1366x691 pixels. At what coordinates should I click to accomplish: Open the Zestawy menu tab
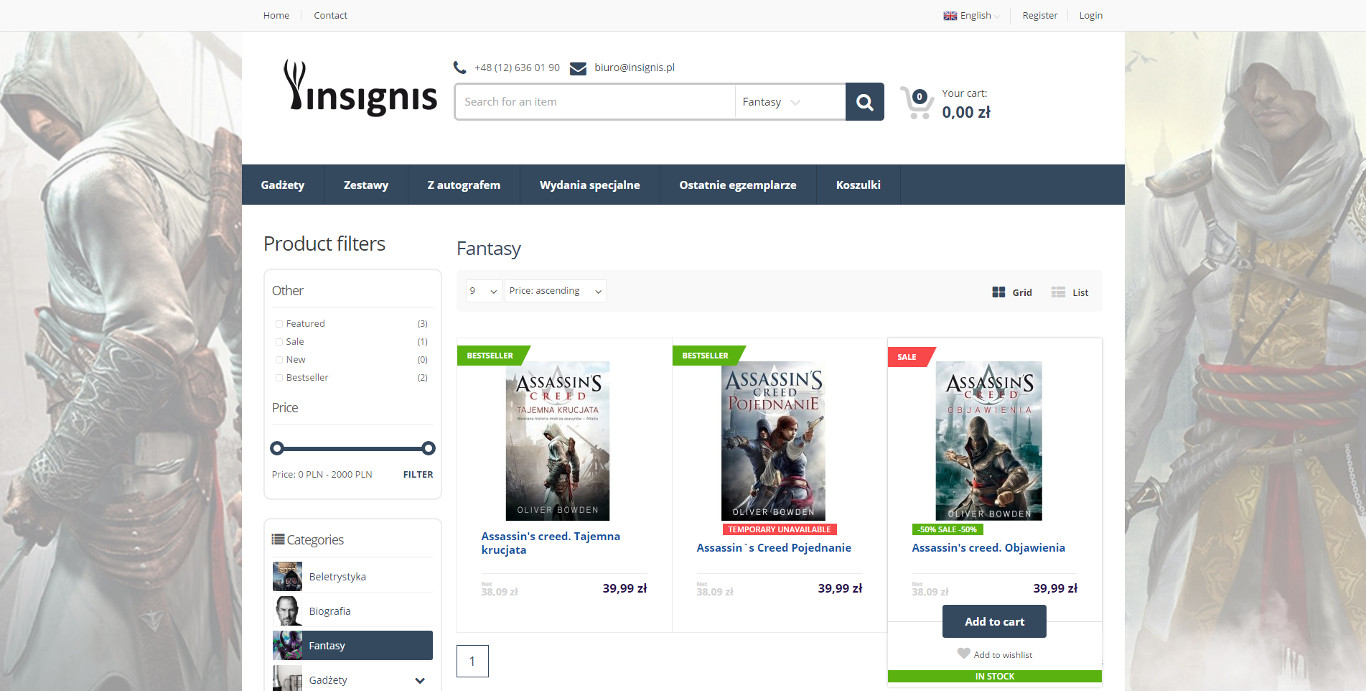coord(366,185)
